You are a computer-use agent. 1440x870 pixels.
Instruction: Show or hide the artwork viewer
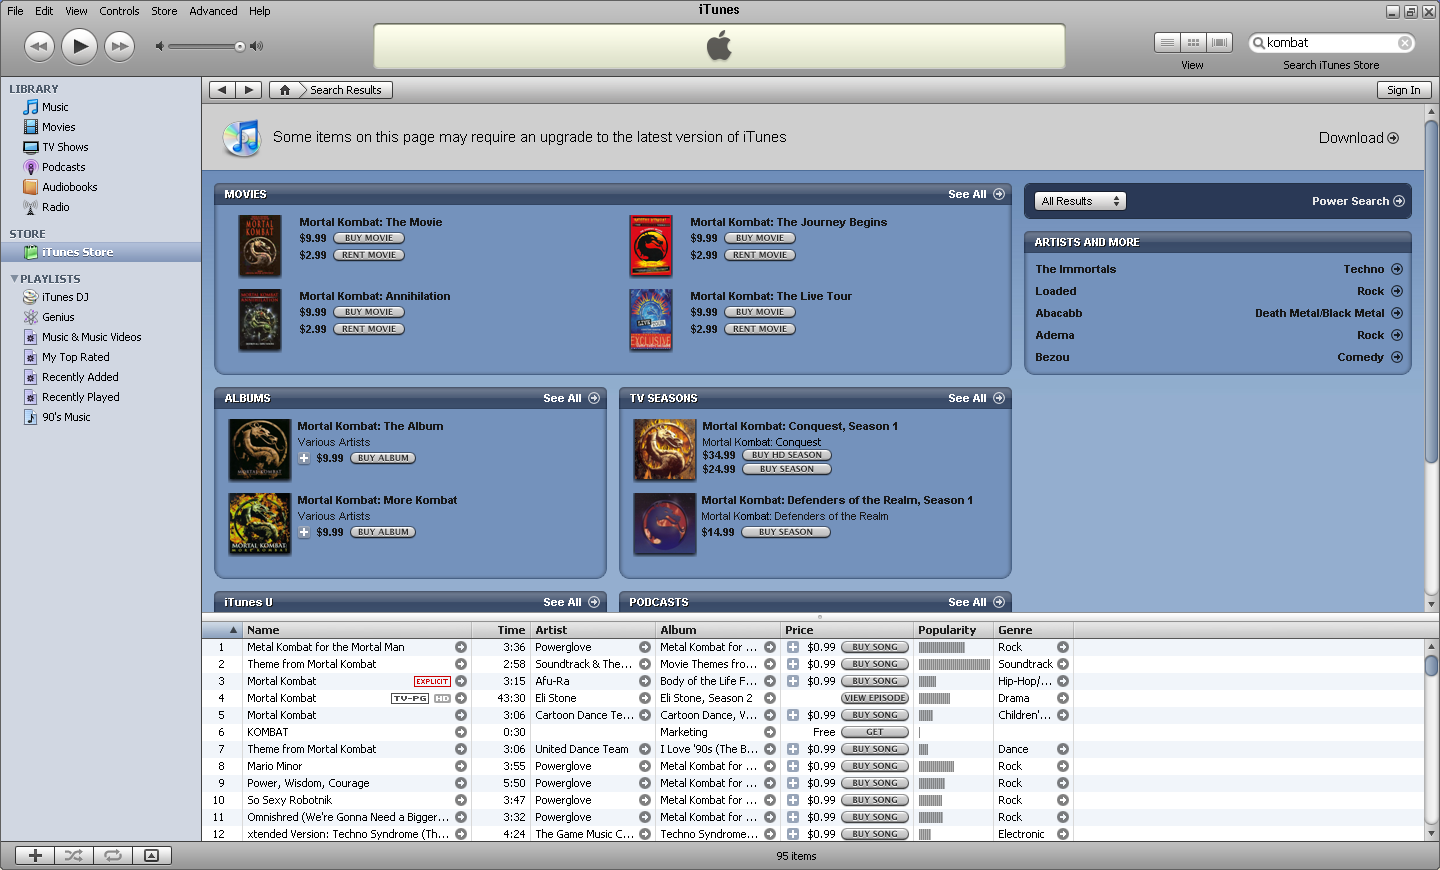pos(151,855)
